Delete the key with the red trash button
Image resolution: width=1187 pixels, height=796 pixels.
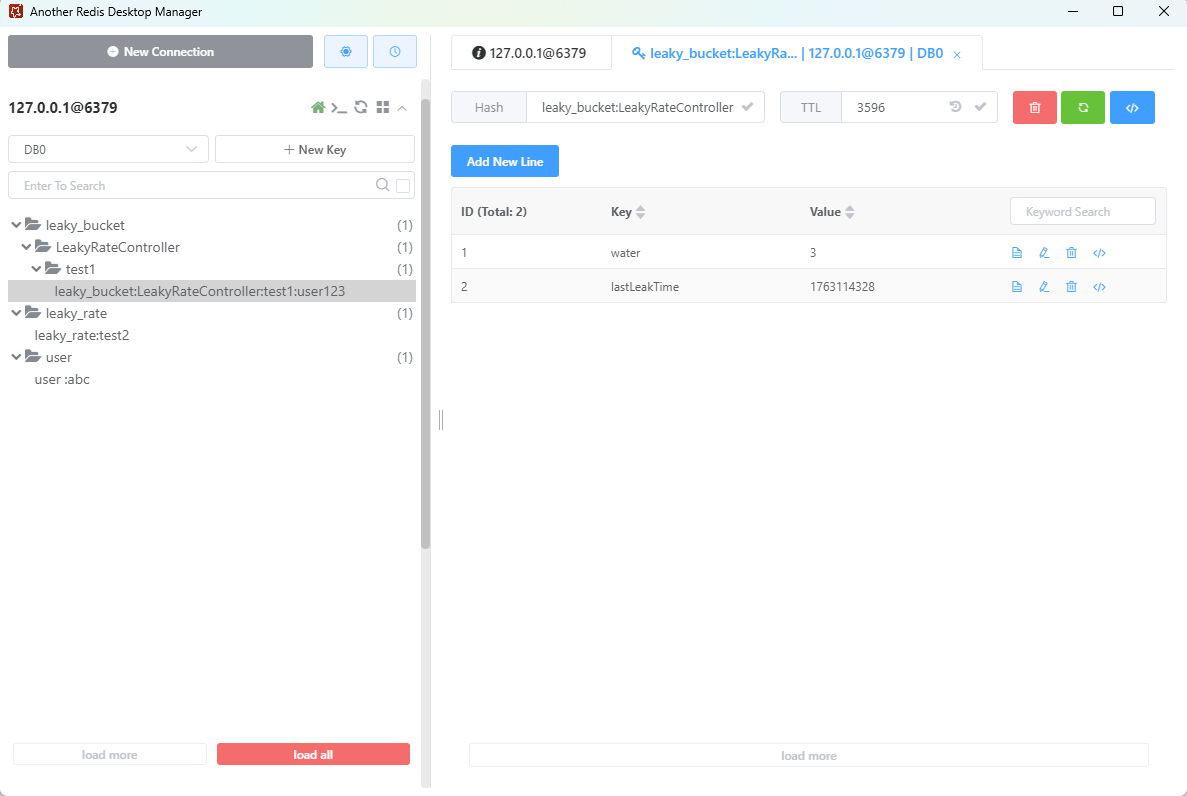point(1034,108)
